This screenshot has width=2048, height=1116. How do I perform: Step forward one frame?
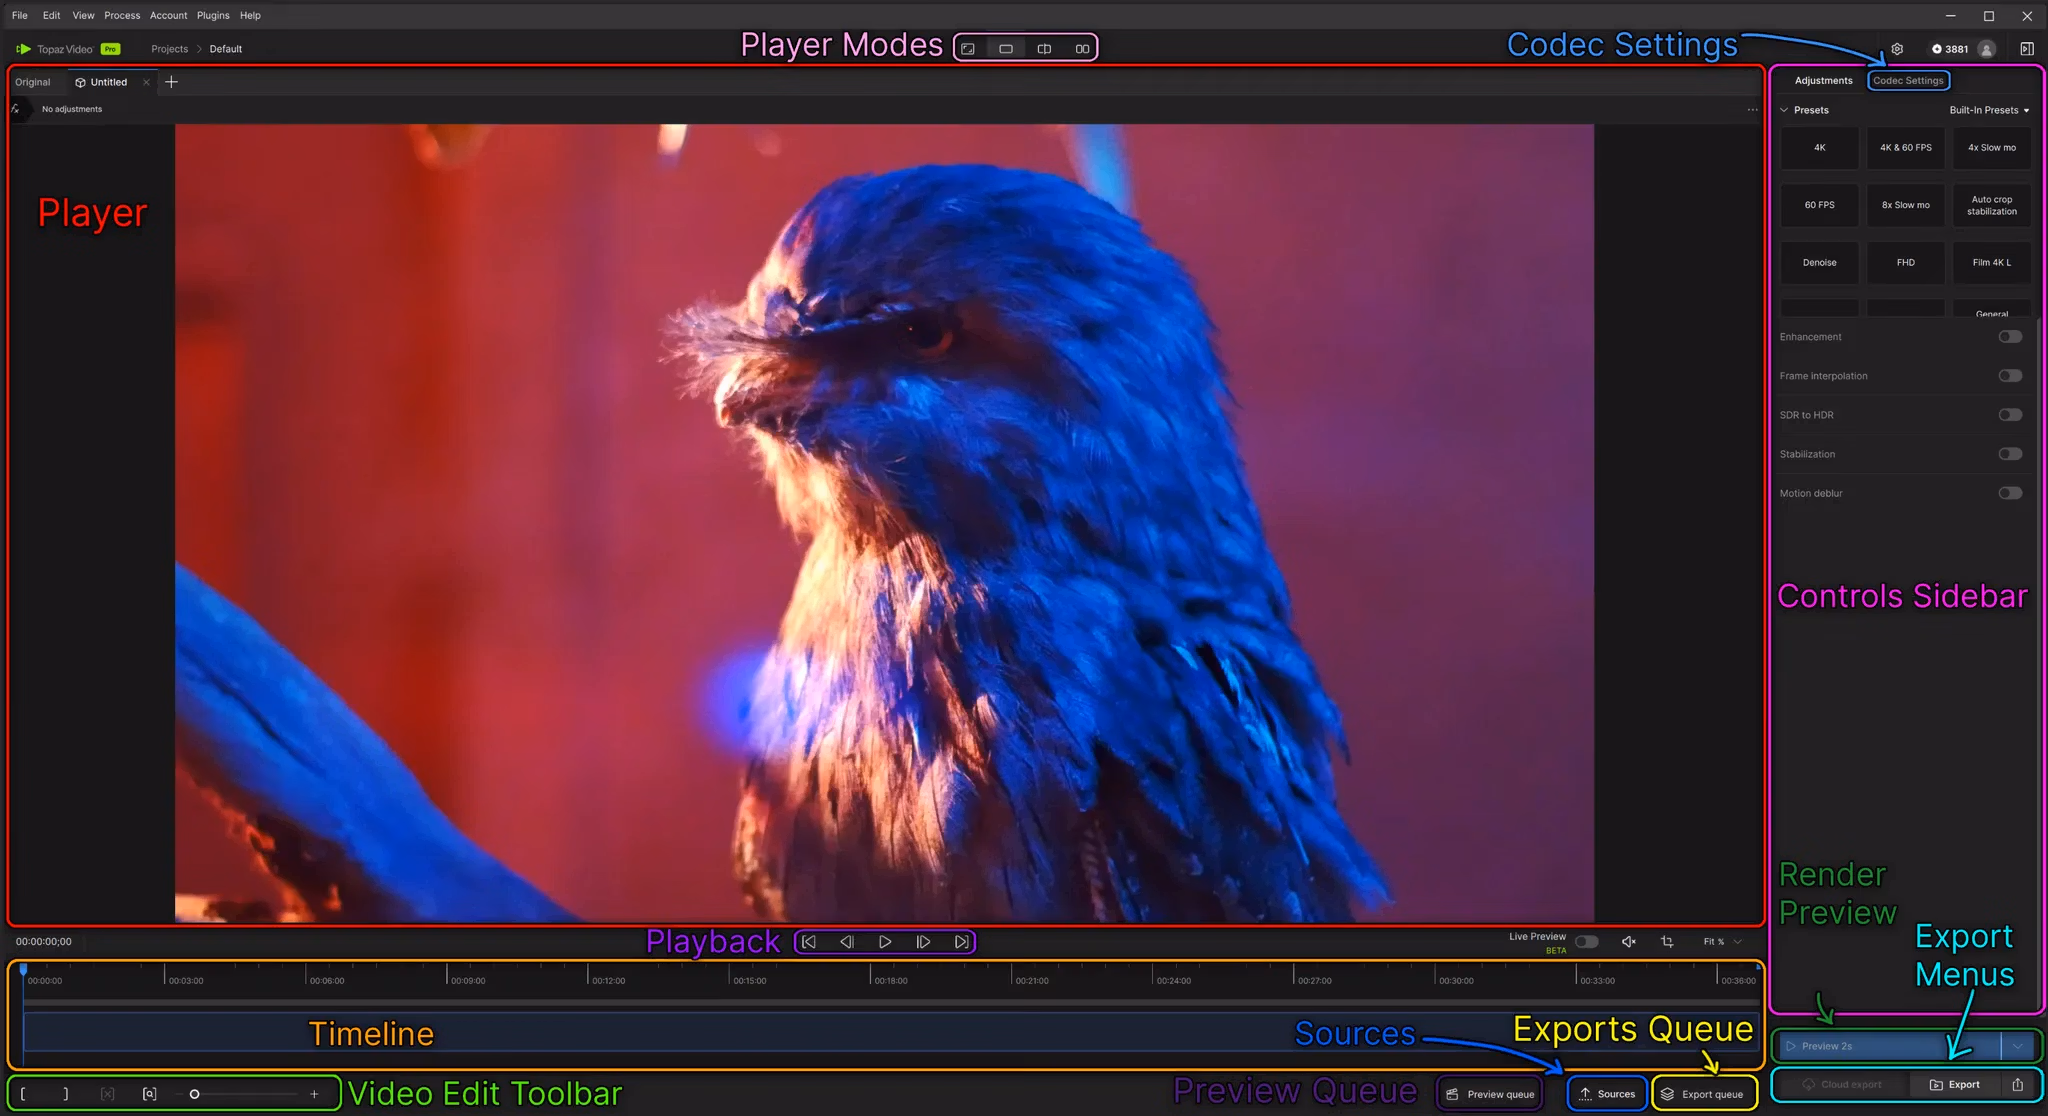pos(923,942)
